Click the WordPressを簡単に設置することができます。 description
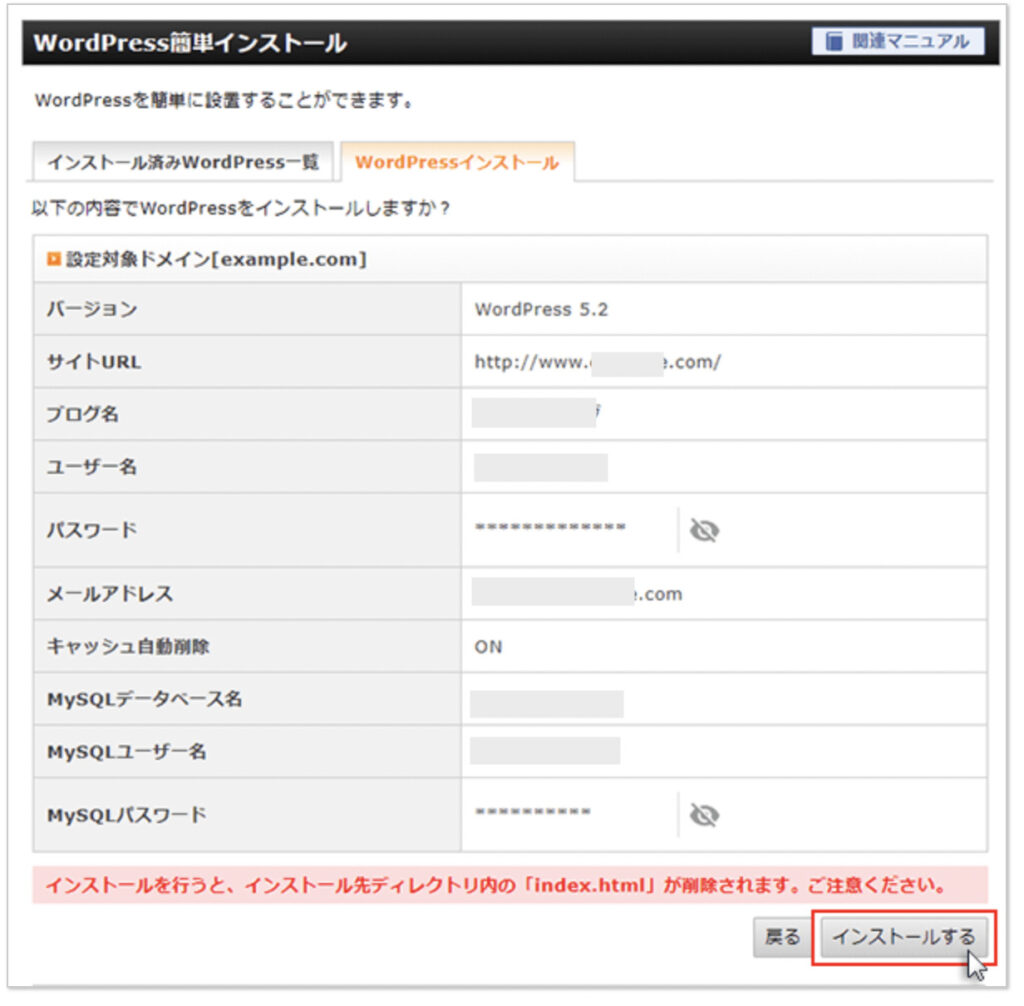The image size is (1024, 1006). click(224, 101)
